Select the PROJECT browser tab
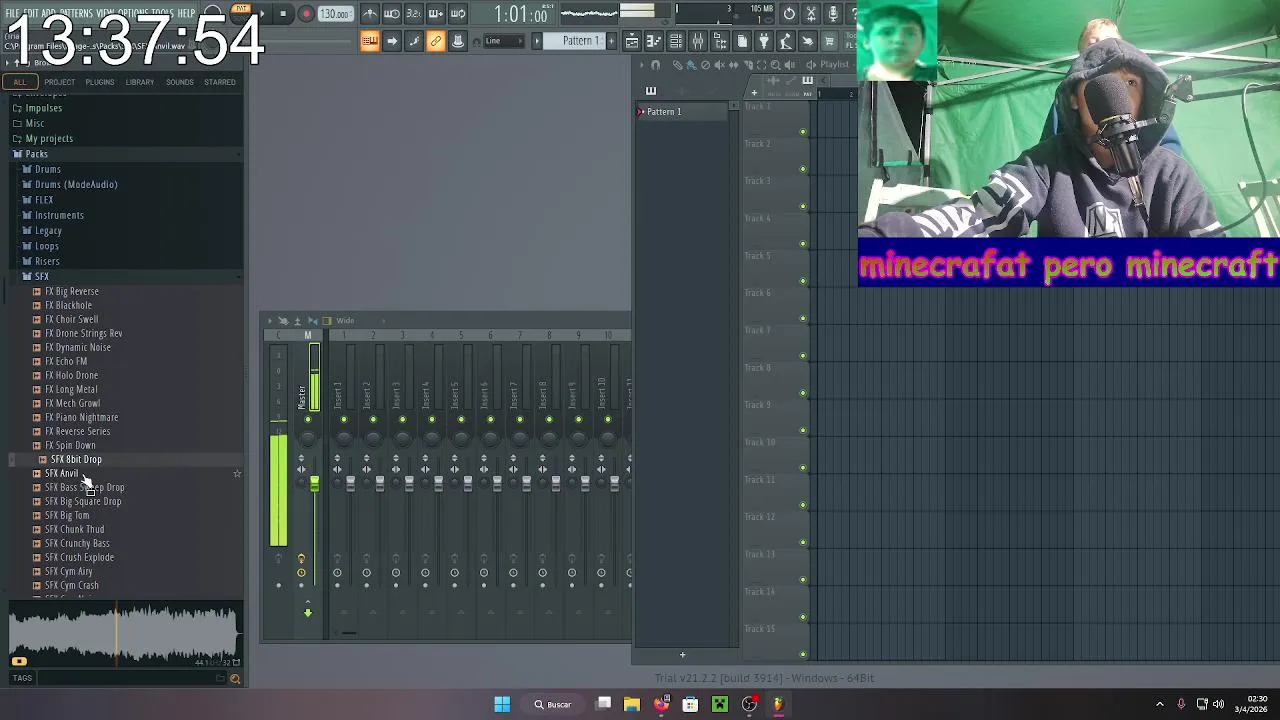The width and height of the screenshot is (1280, 720). point(59,82)
